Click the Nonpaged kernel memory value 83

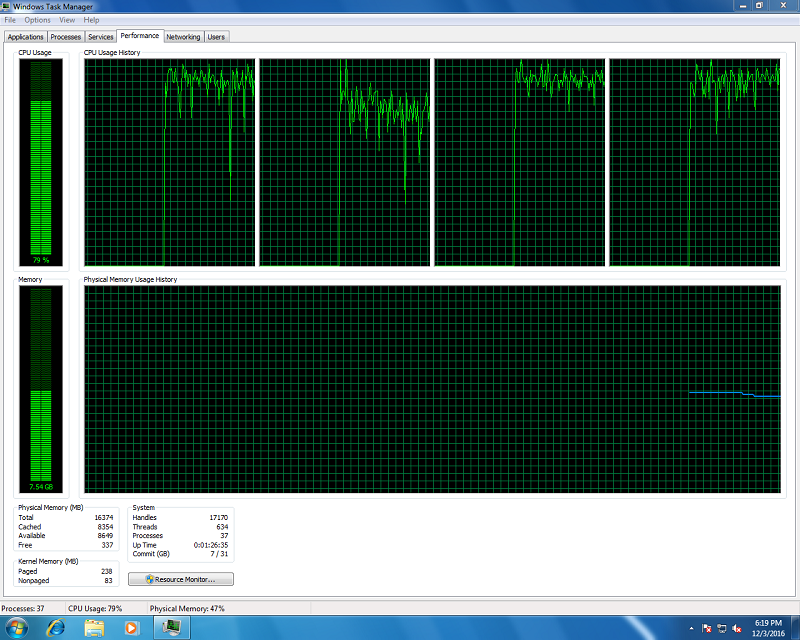[108, 581]
